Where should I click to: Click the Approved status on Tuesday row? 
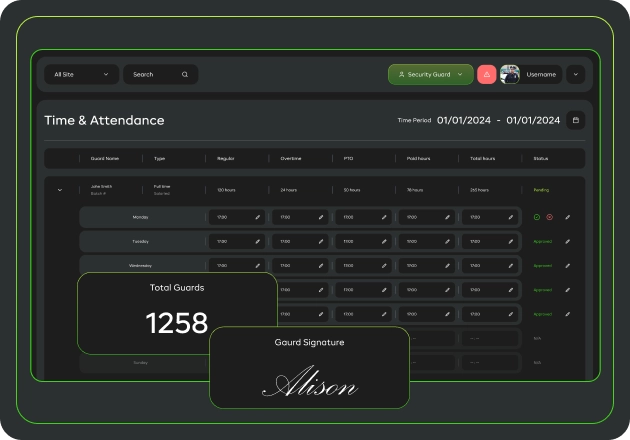point(542,241)
